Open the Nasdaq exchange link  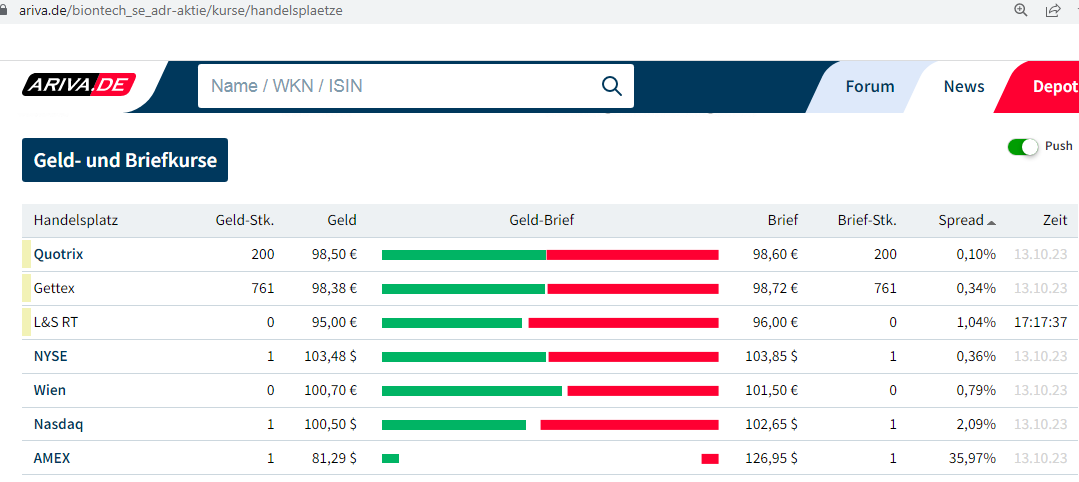pos(58,425)
